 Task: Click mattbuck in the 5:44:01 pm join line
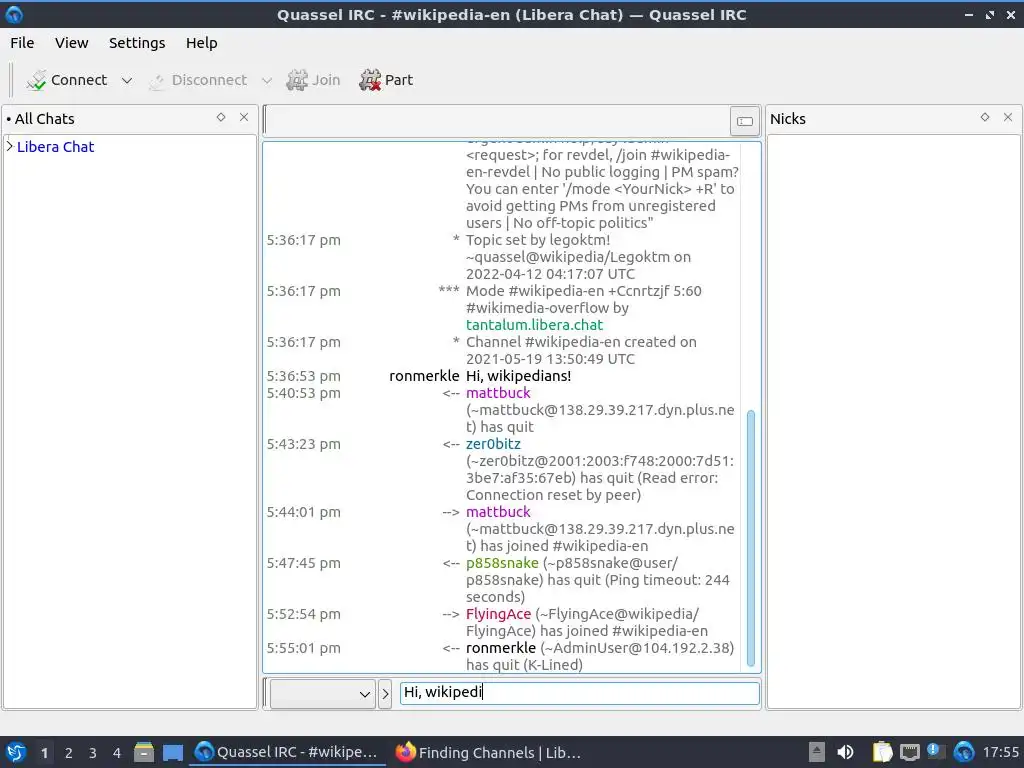tap(498, 512)
